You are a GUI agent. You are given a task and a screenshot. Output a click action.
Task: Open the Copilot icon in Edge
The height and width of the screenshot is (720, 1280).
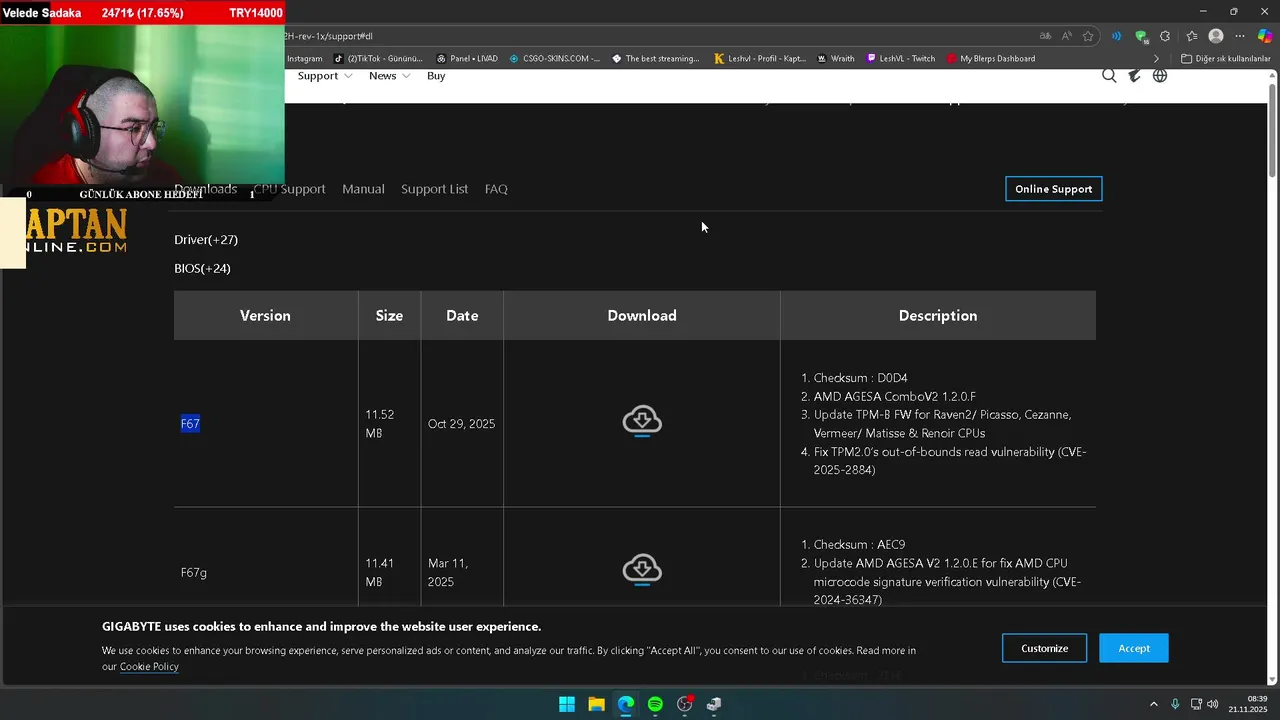click(1265, 36)
